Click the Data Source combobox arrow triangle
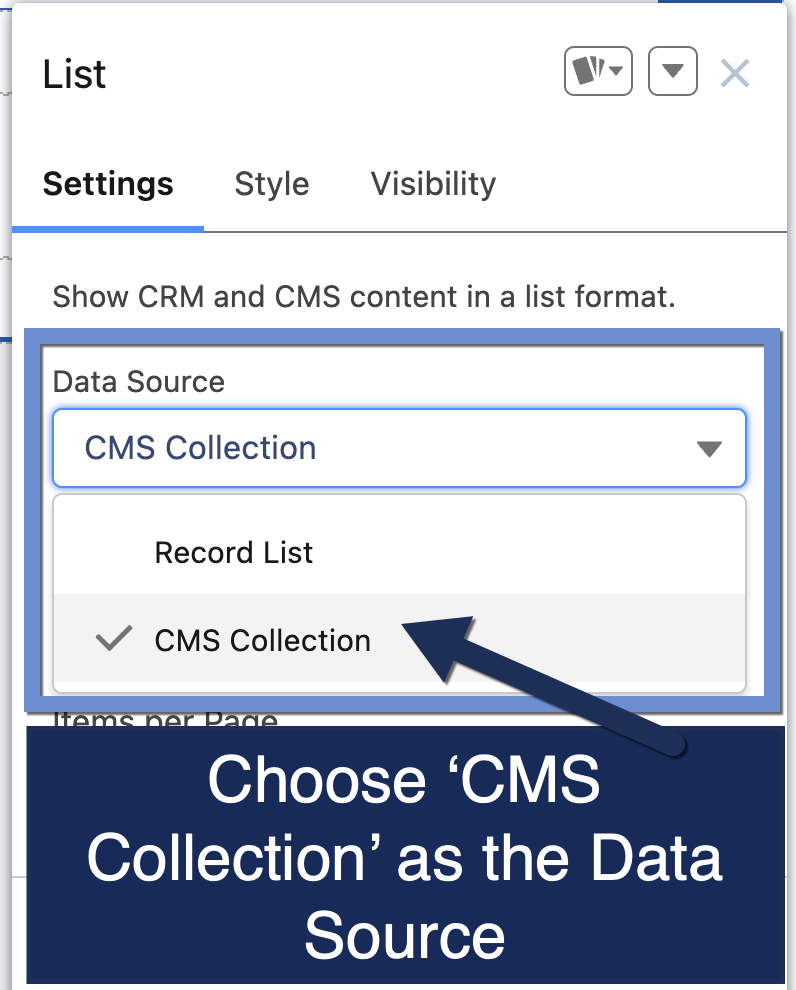This screenshot has height=990, width=796. (709, 449)
